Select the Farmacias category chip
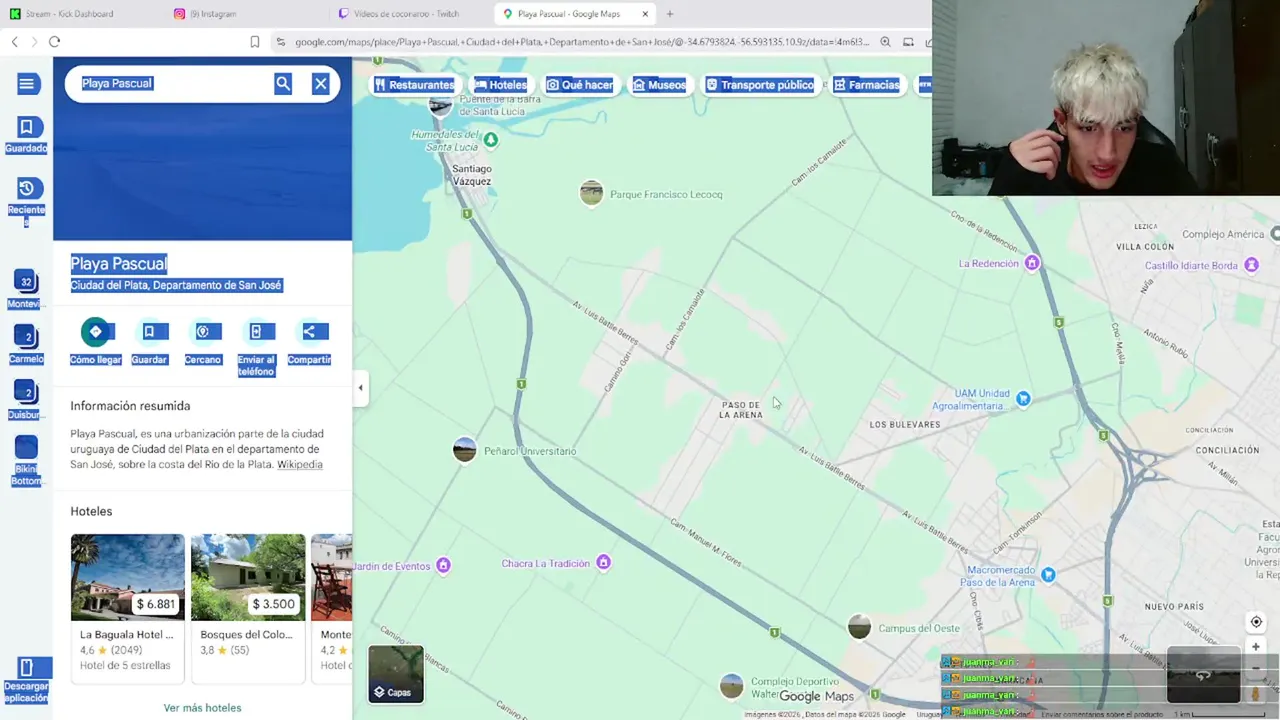 pyautogui.click(x=866, y=85)
